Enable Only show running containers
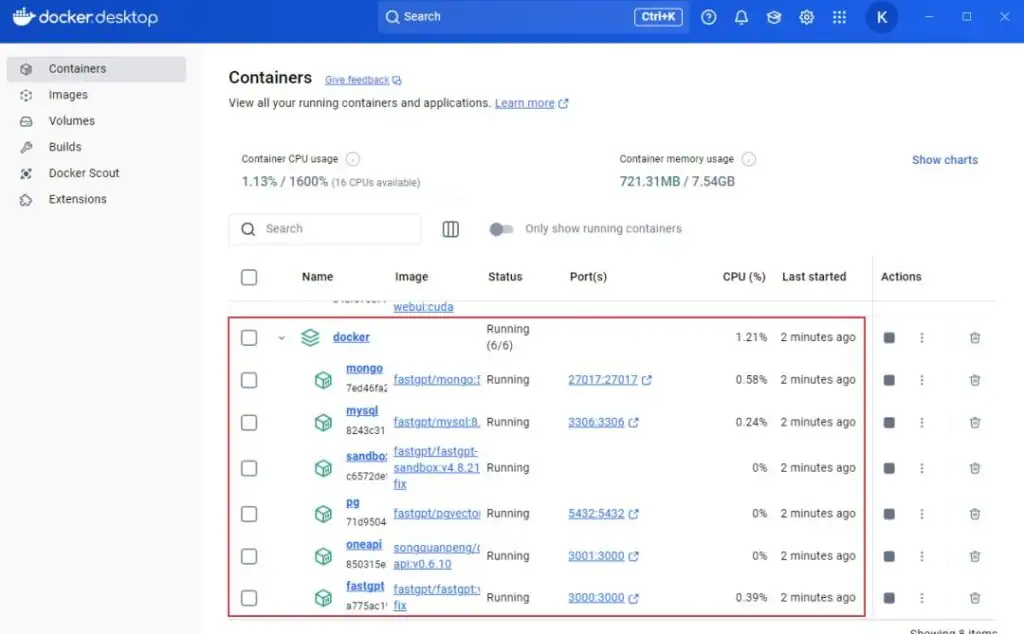Image resolution: width=1024 pixels, height=634 pixels. tap(501, 229)
